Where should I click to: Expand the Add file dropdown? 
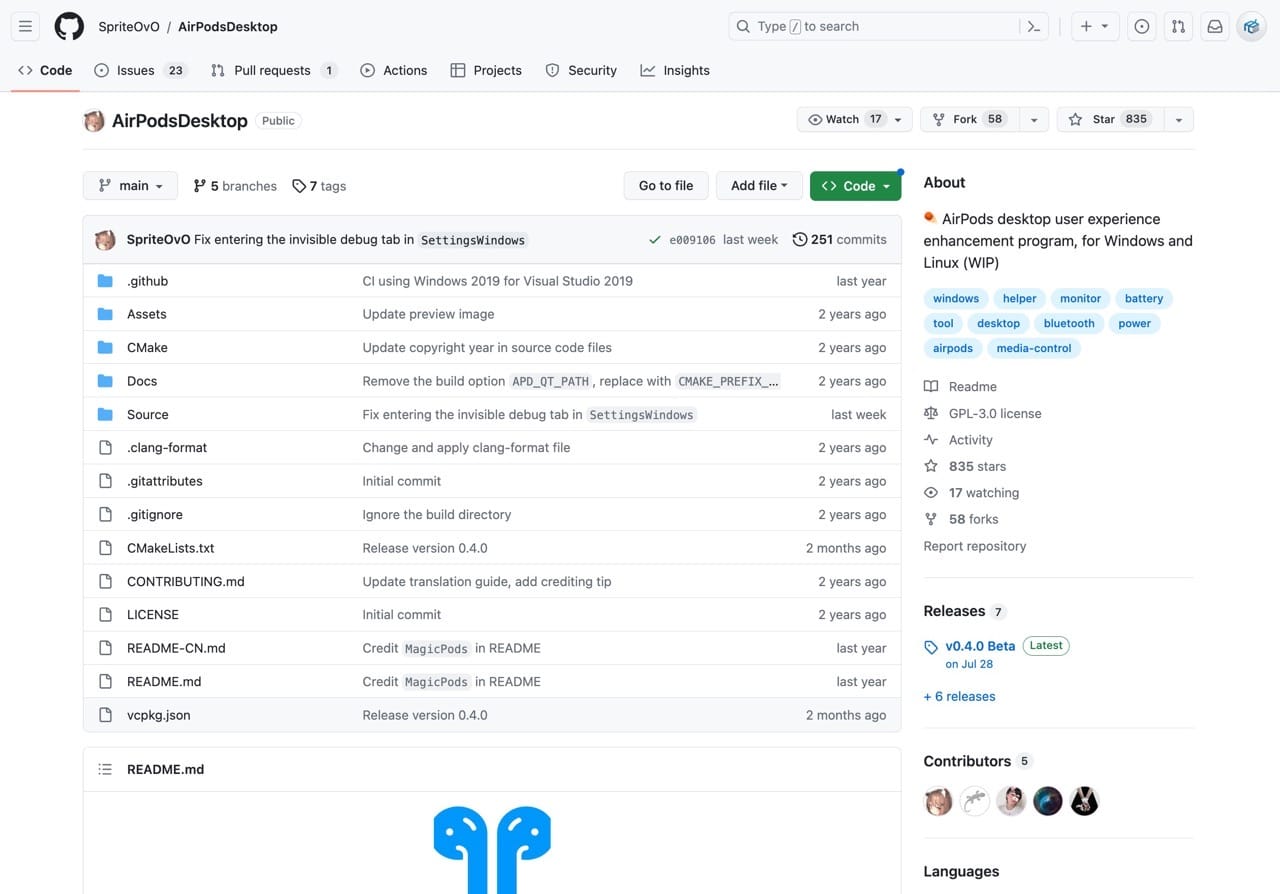pyautogui.click(x=759, y=186)
